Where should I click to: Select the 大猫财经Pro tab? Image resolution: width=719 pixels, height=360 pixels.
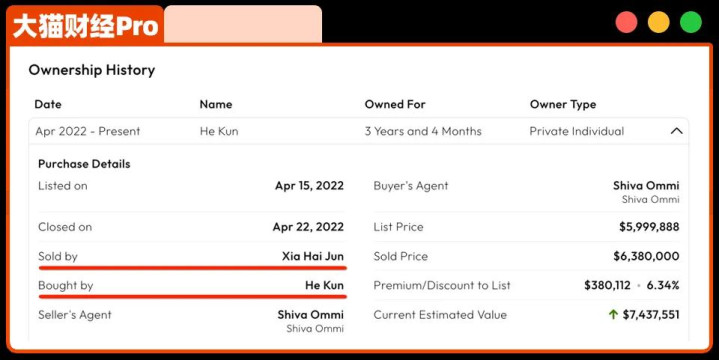pyautogui.click(x=85, y=25)
